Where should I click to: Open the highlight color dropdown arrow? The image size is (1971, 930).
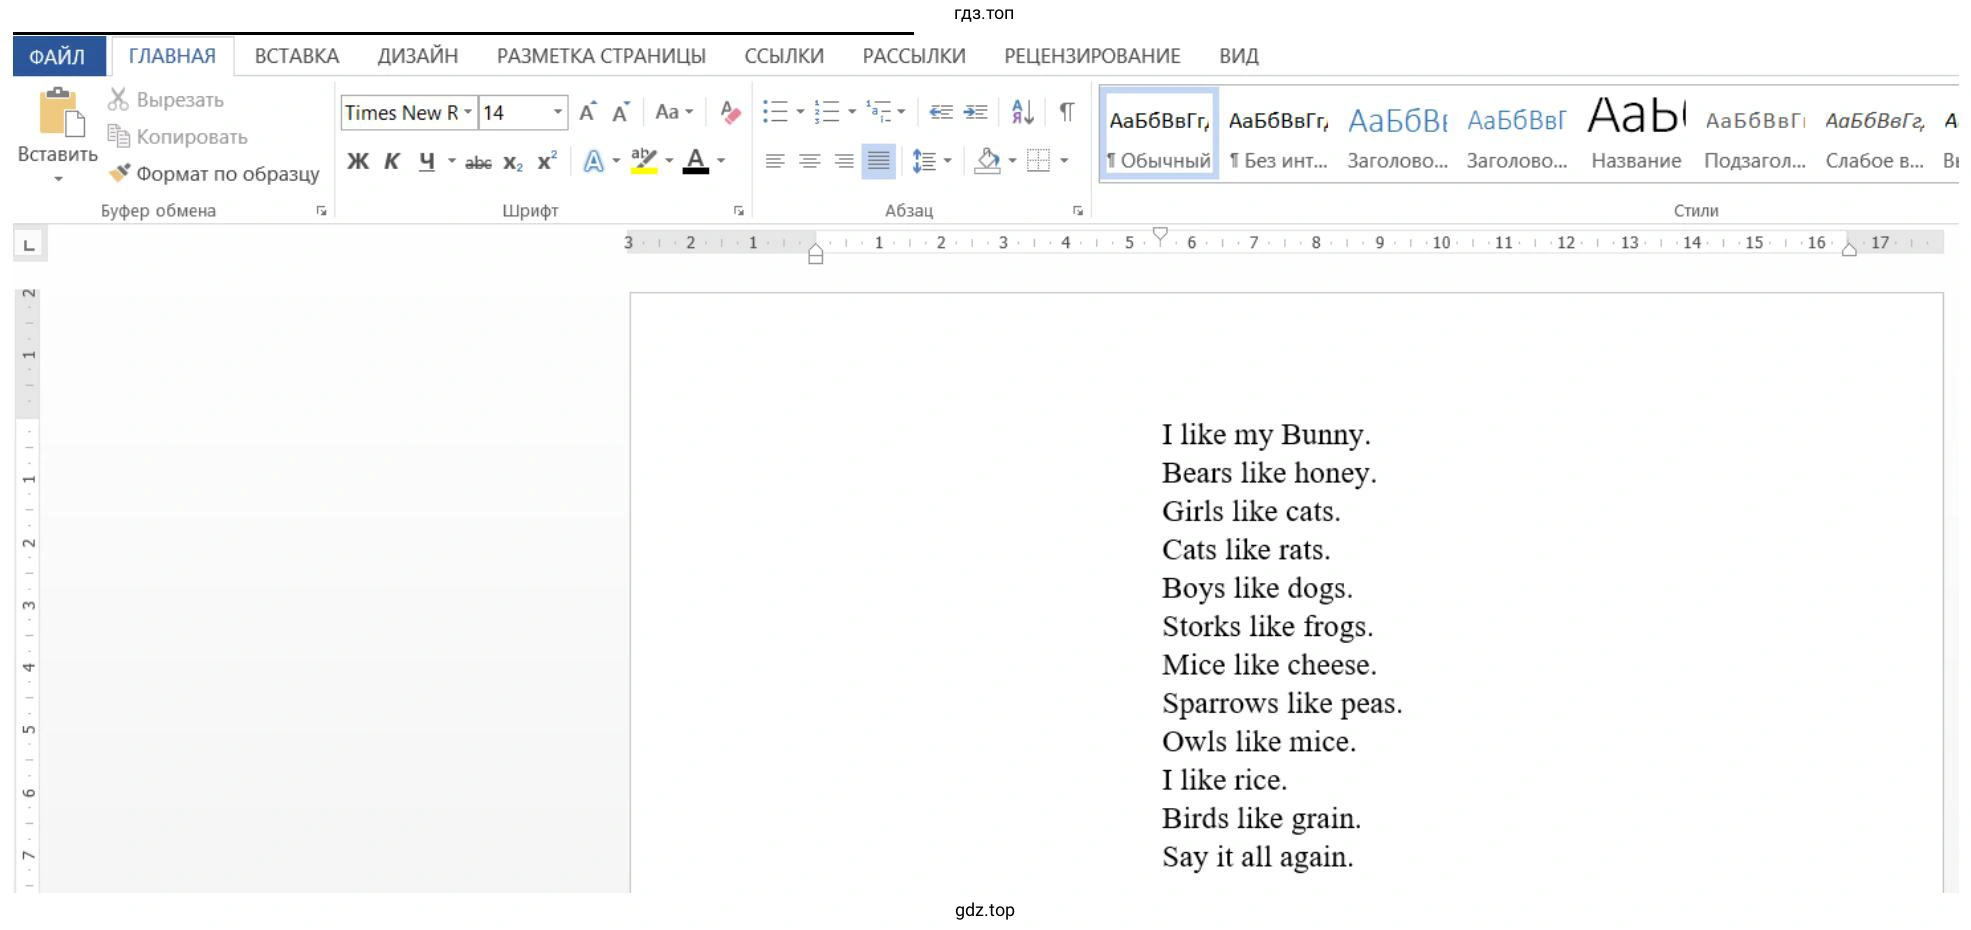669,161
